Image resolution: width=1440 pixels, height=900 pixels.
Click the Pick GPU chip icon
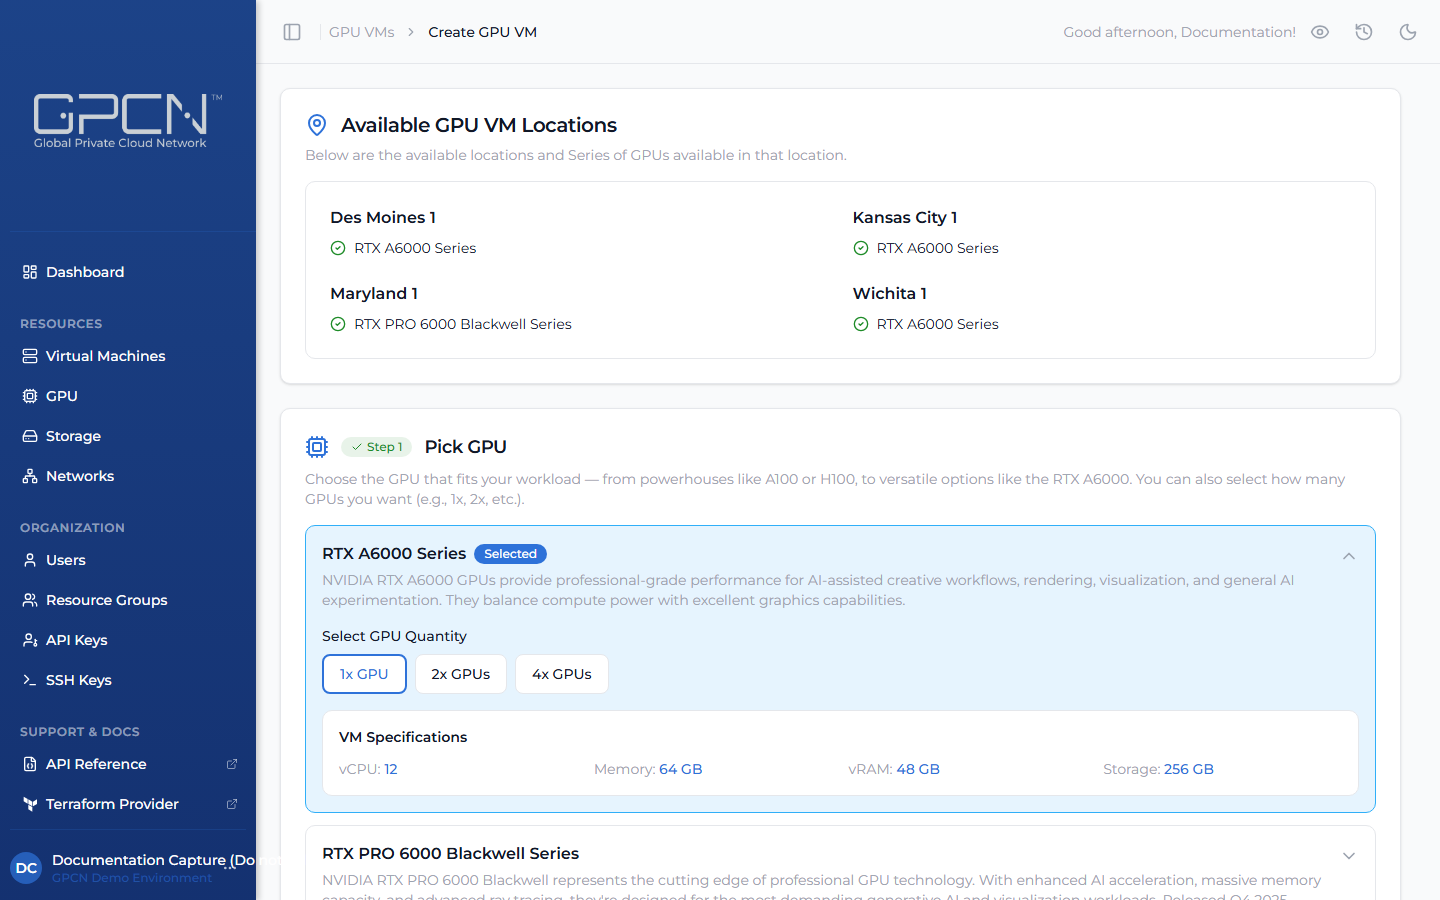(x=317, y=447)
